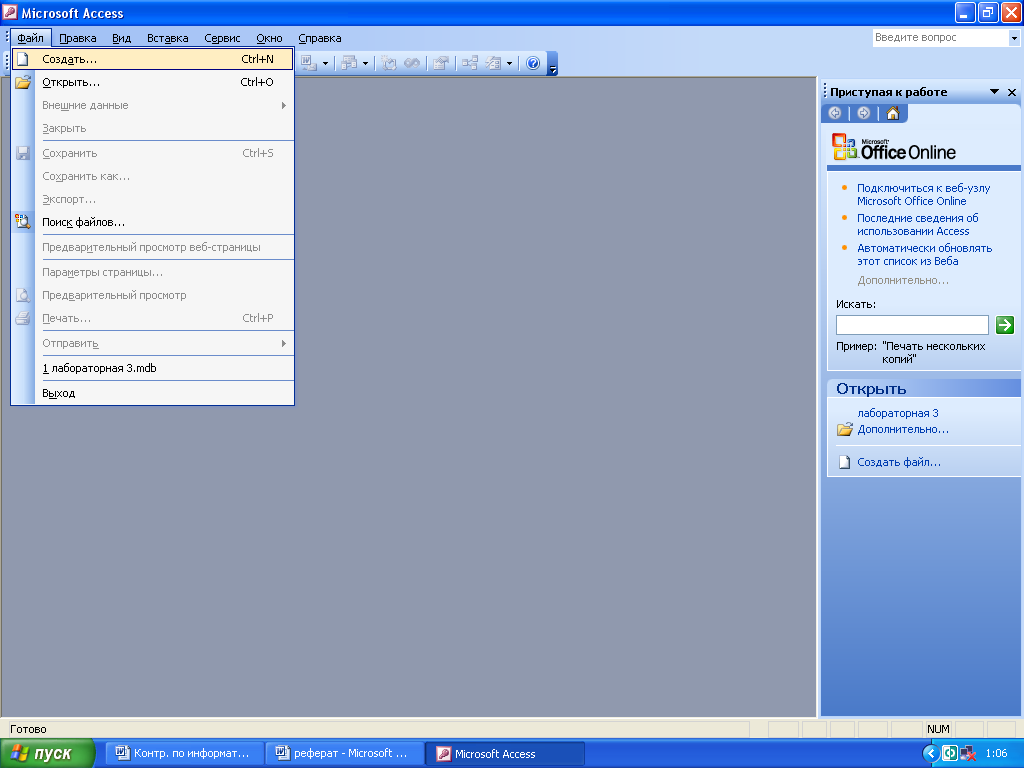Screen dimensions: 1024x768
Task: Open the Office Links dropdown arrow
Action: coord(325,63)
